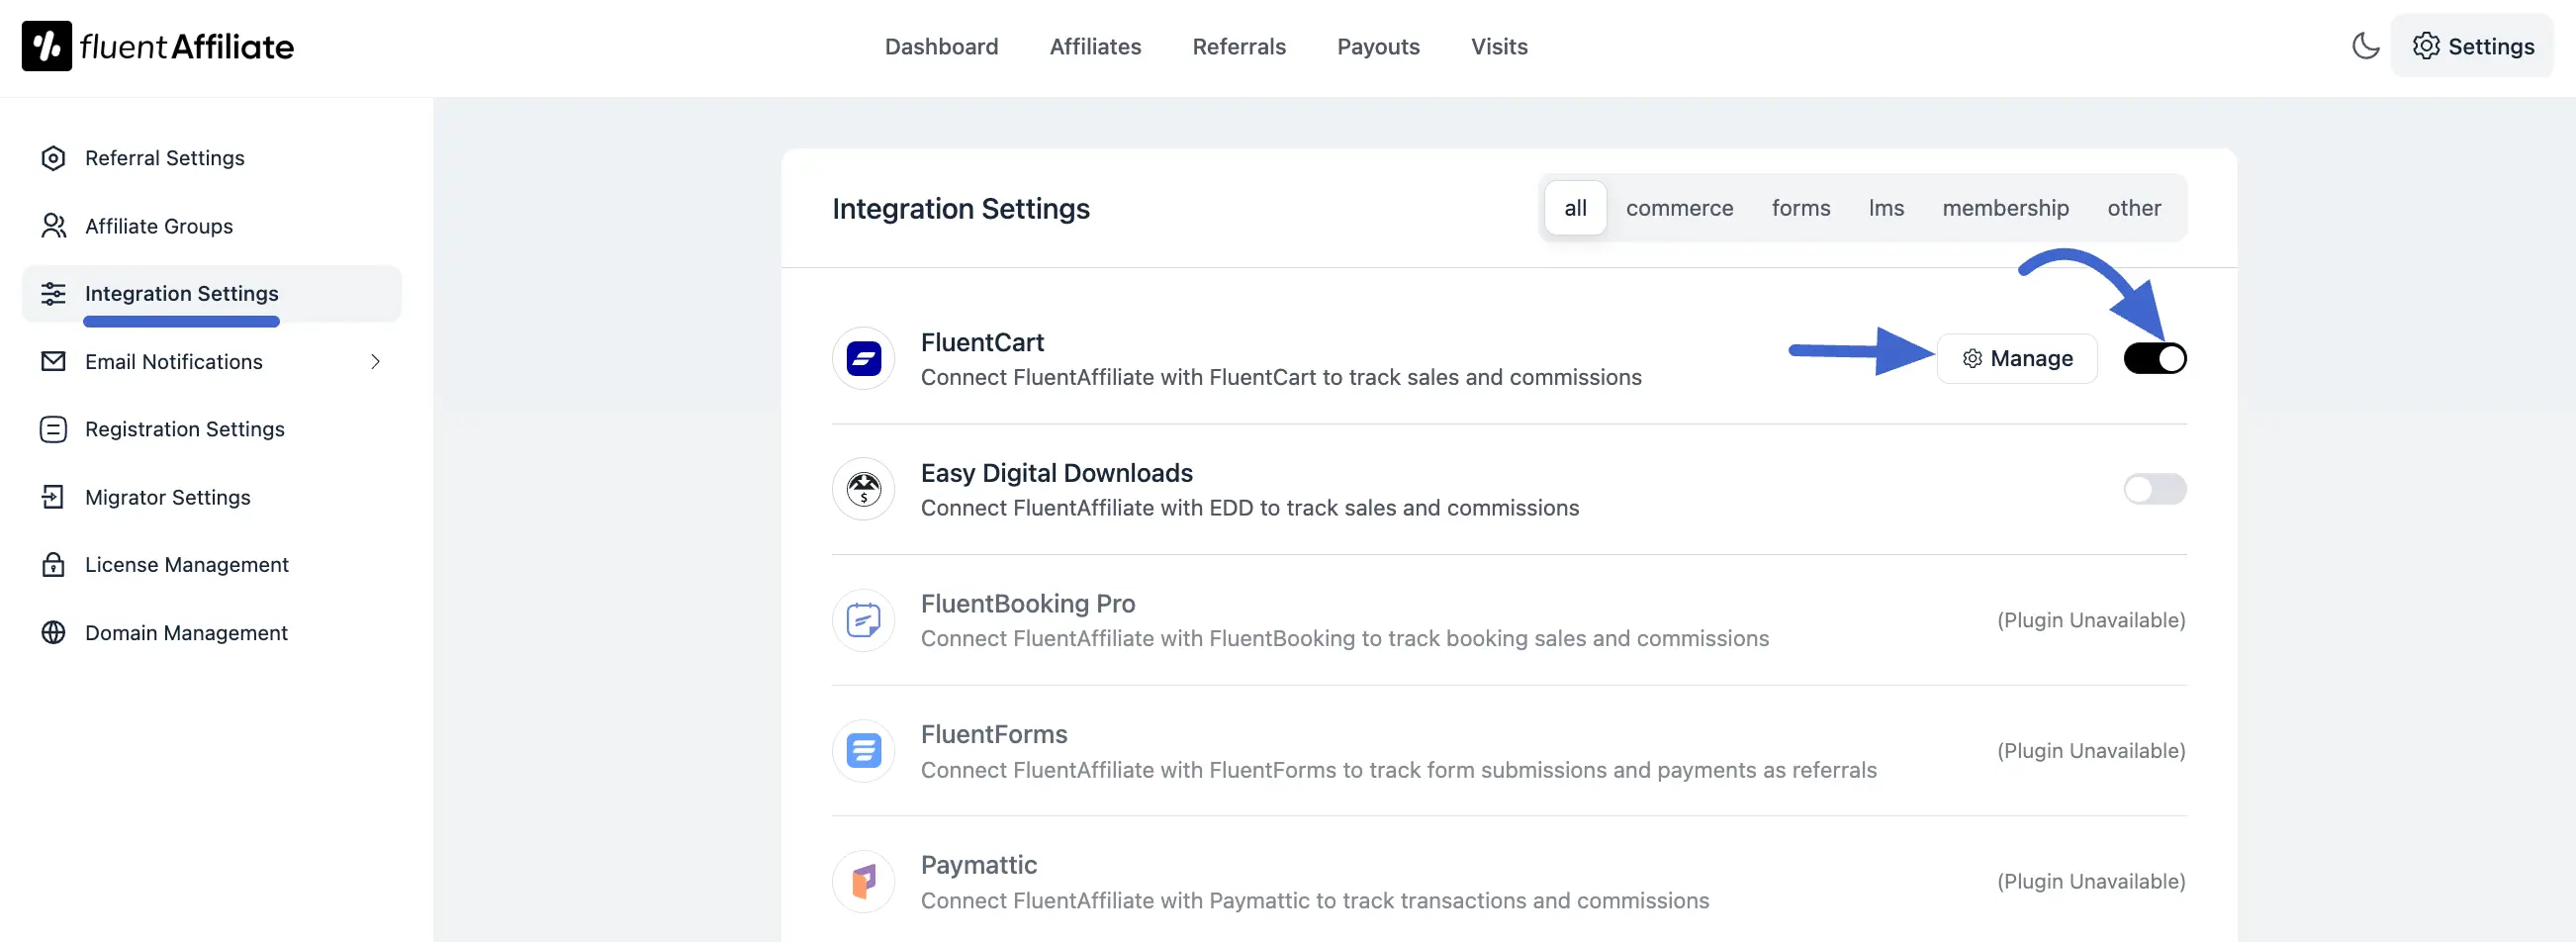Image resolution: width=2576 pixels, height=942 pixels.
Task: Click the blue progress bar under Integration Settings
Action: pos(180,321)
